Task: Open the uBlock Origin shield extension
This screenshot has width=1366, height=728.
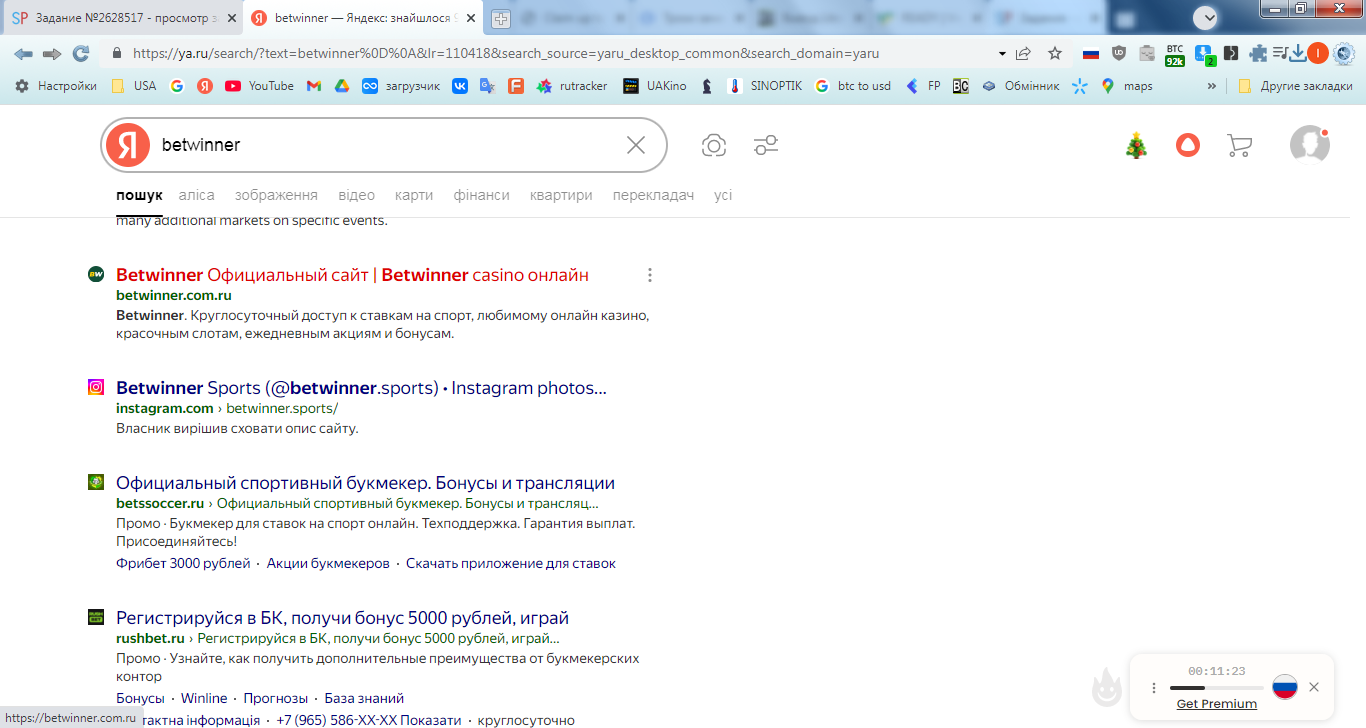Action: (1119, 54)
